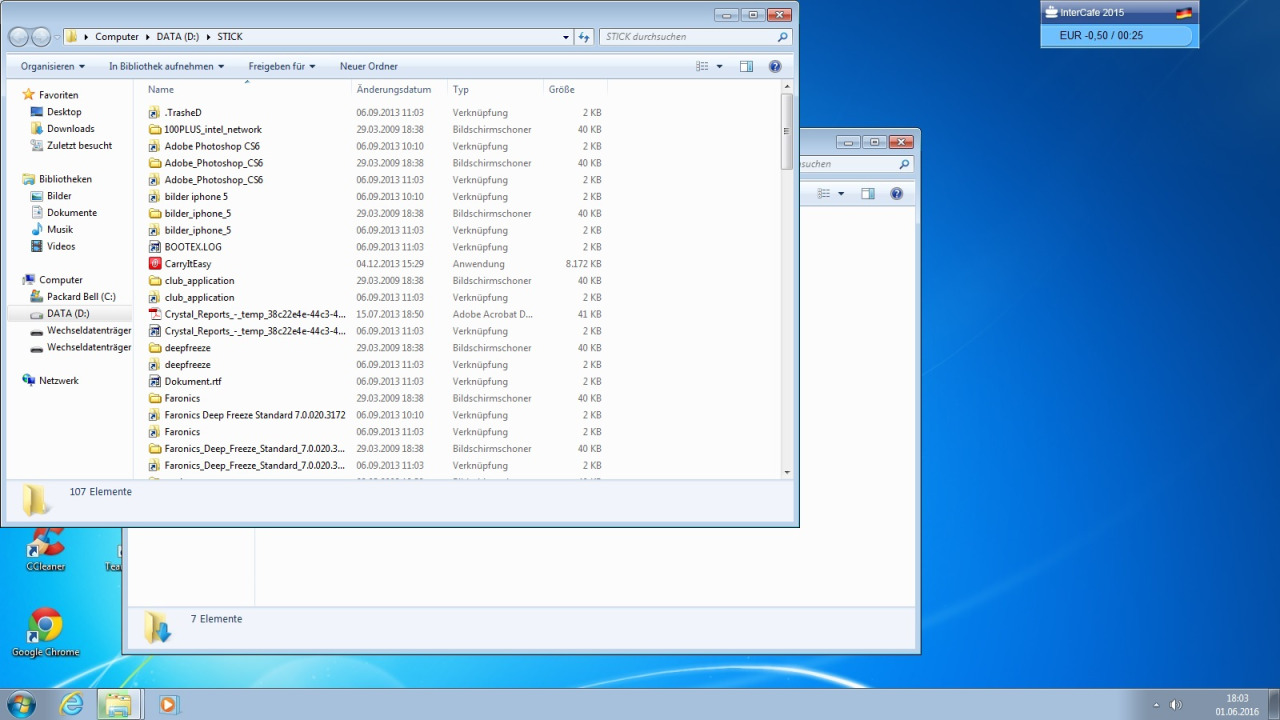This screenshot has width=1280, height=720.
Task: Select DATA (D:) in the navigation pane
Action: click(68, 314)
